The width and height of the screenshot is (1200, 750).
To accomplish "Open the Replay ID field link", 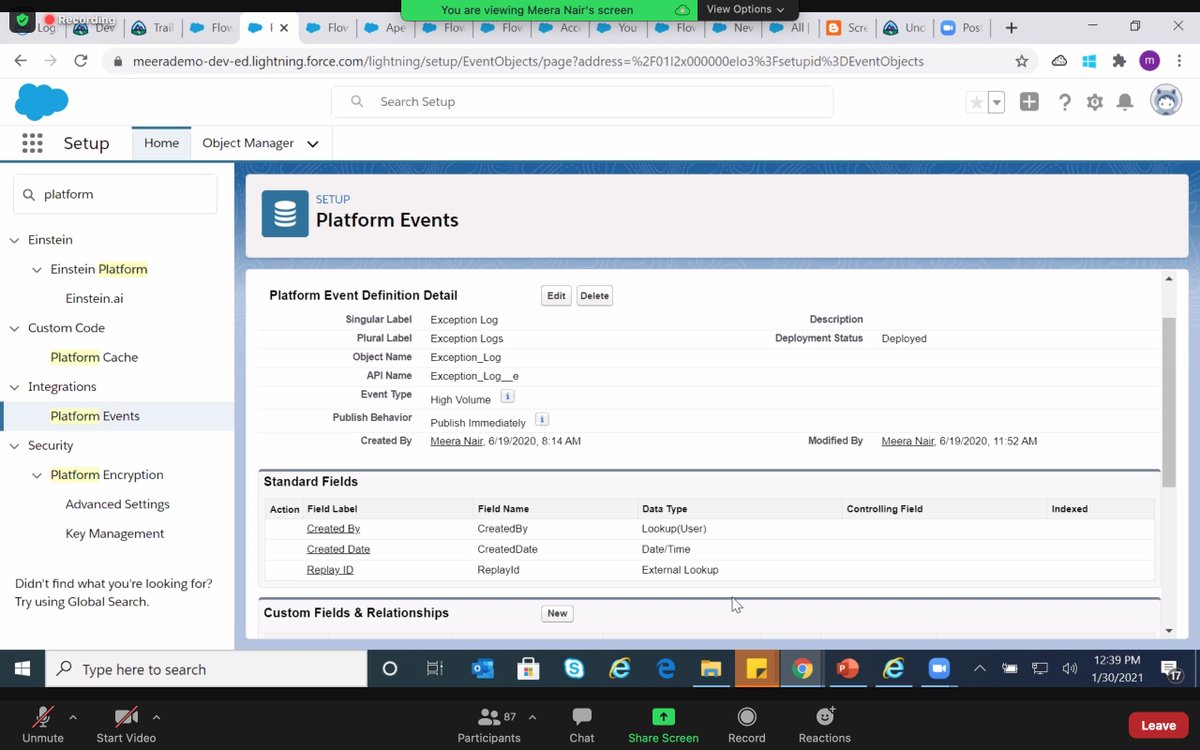I will 330,570.
